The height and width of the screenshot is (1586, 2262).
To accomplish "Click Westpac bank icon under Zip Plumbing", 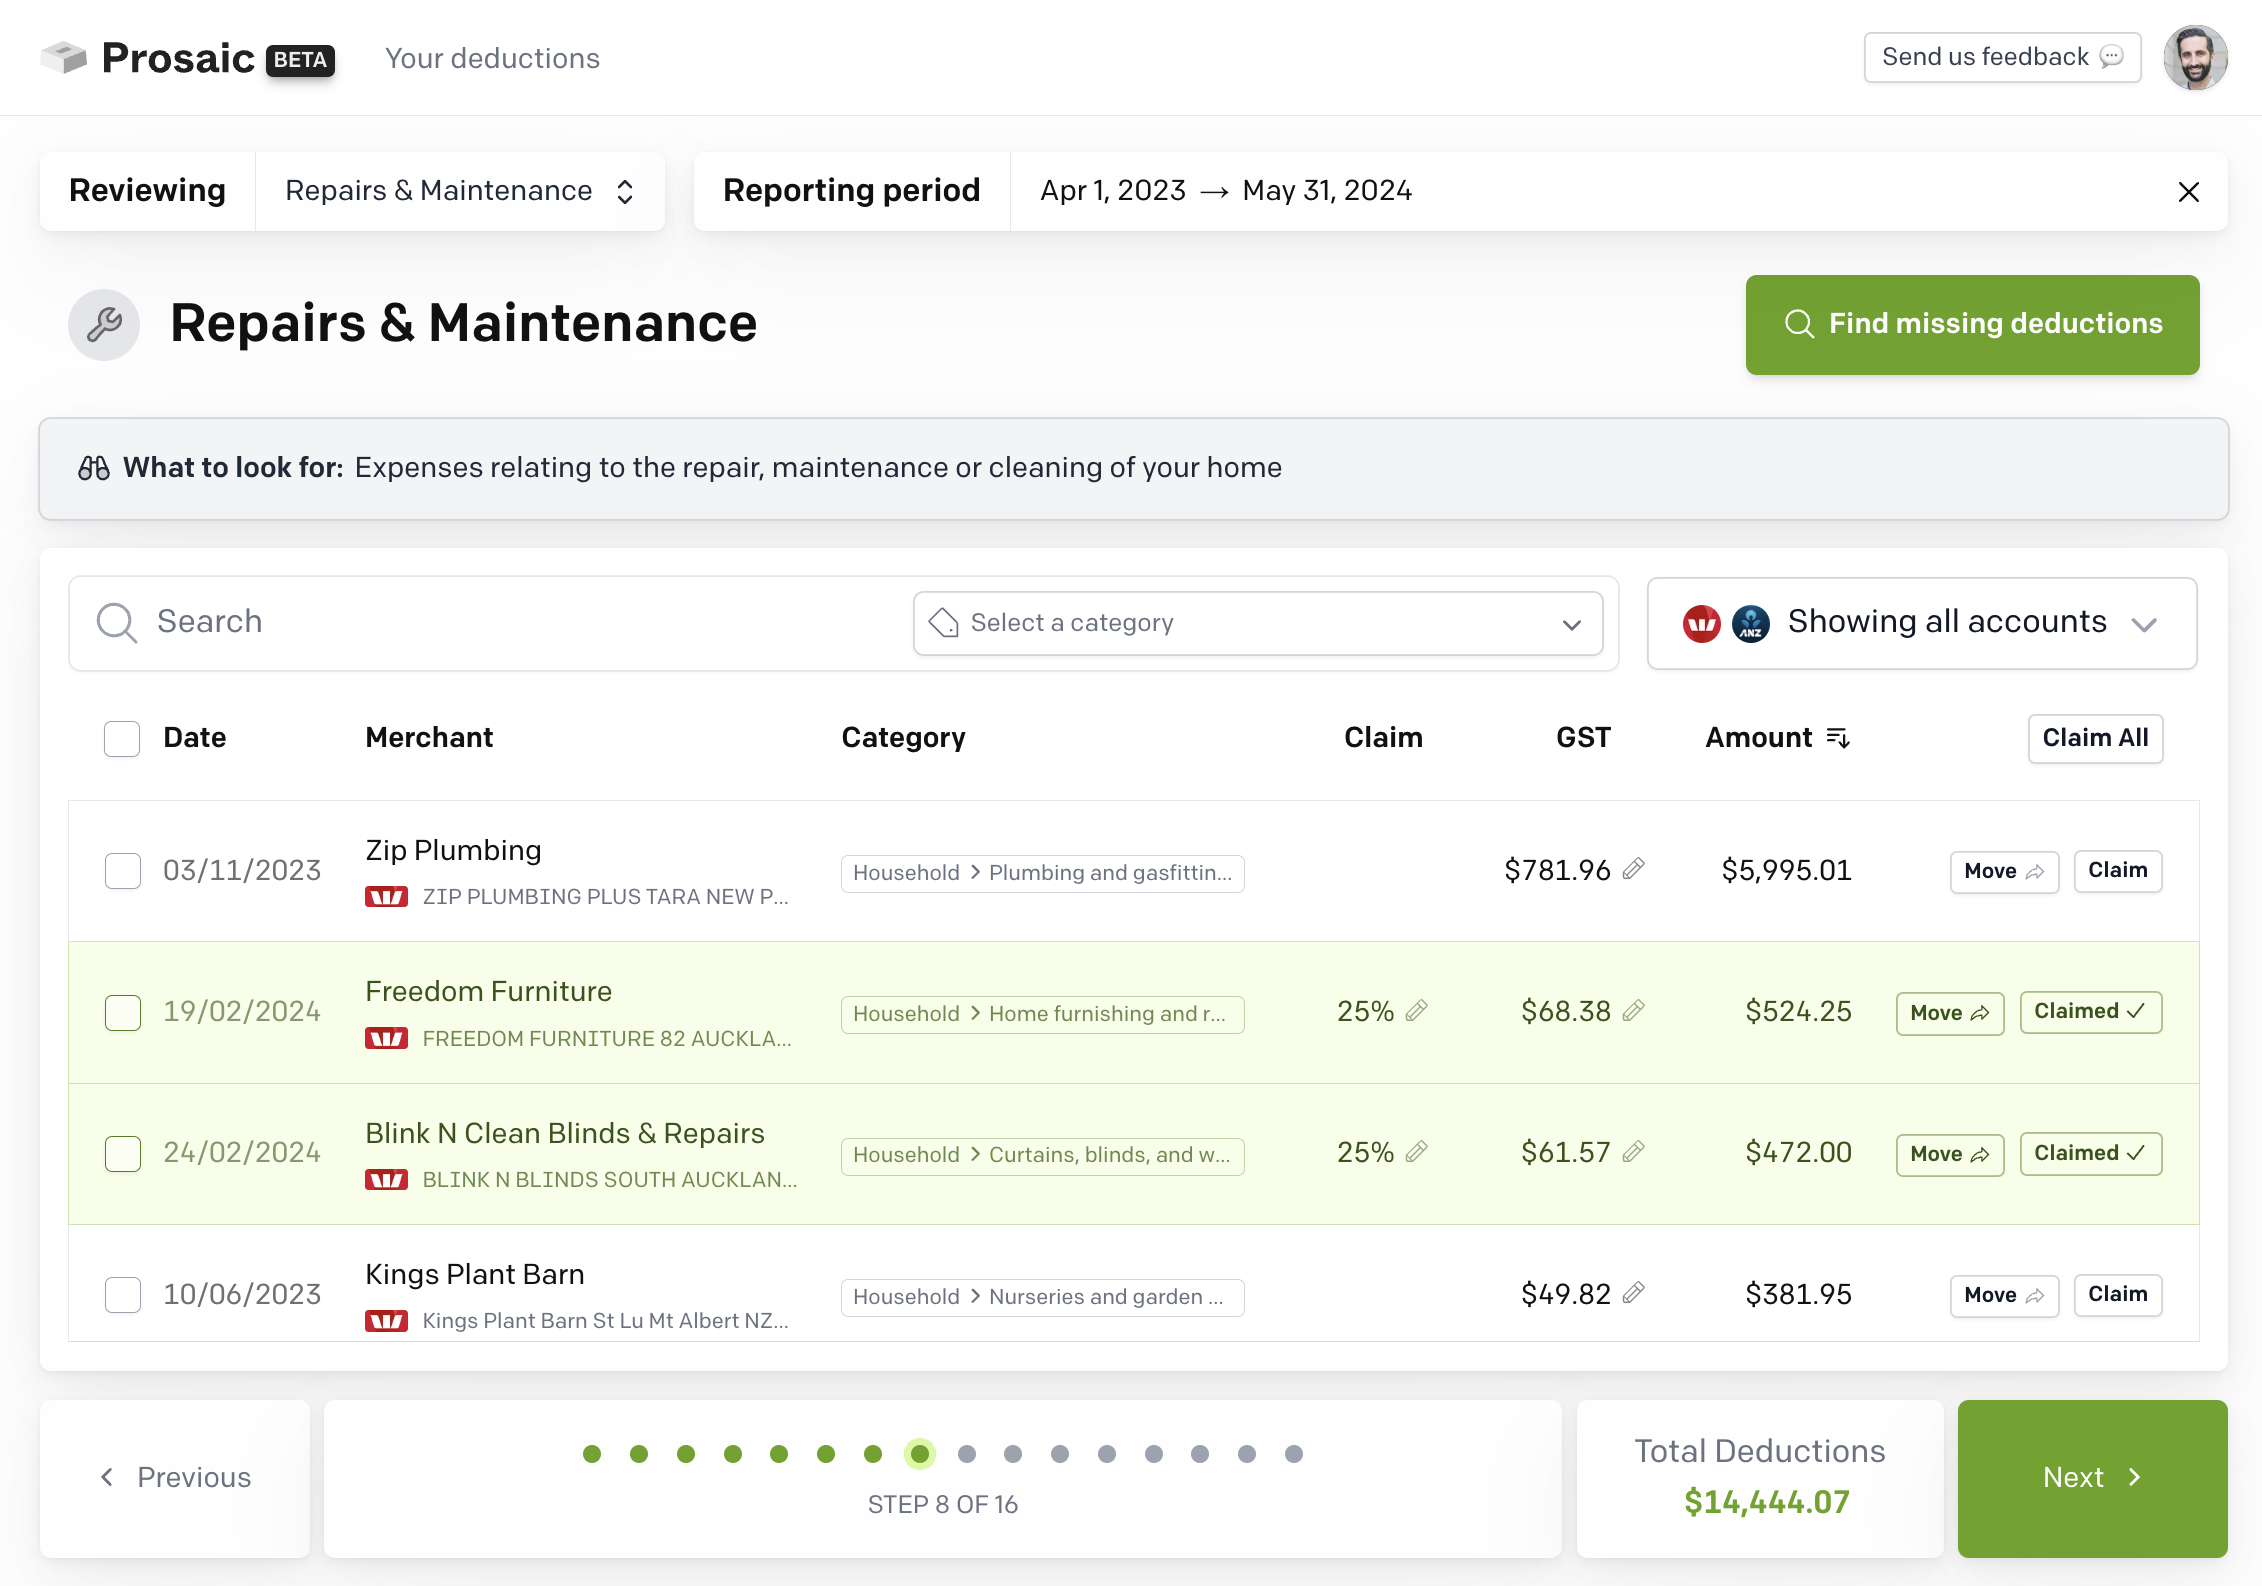I will tap(386, 897).
